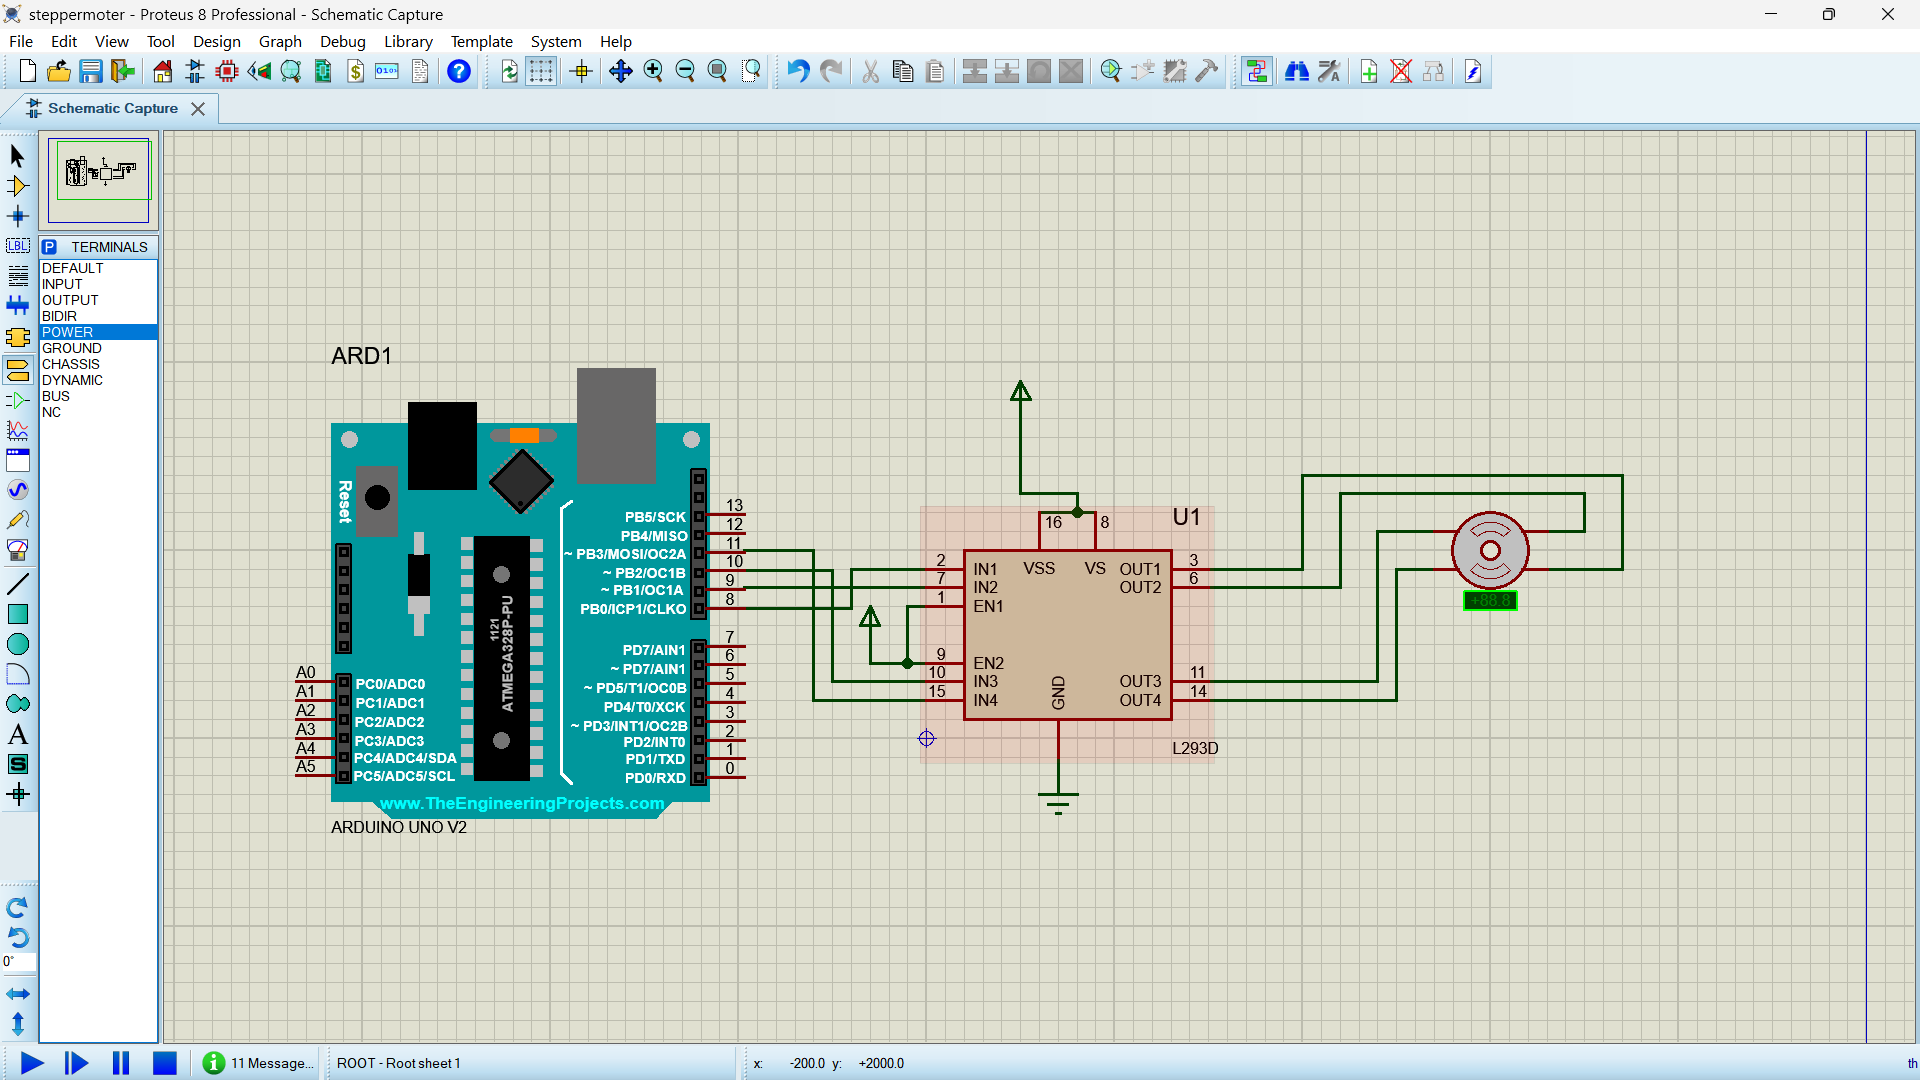The height and width of the screenshot is (1080, 1920).
Task: Click the Save Project toolbar icon
Action: (91, 71)
